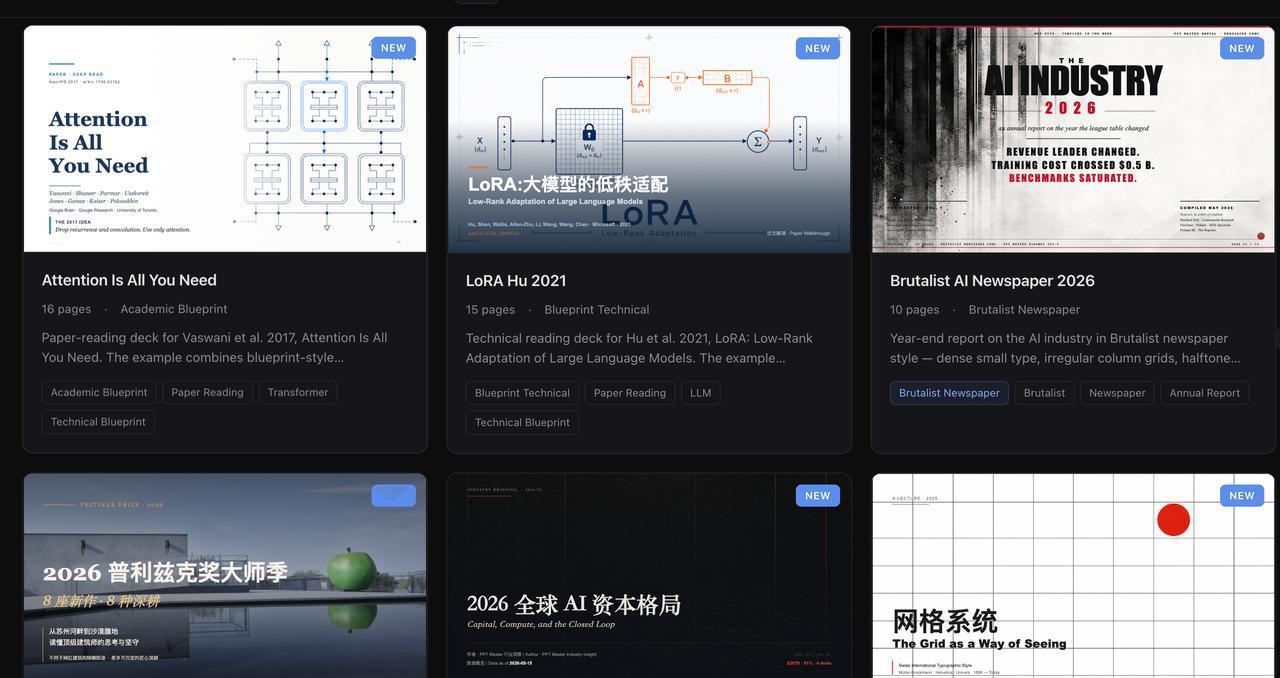
Task: Click 'Blueprint Technical' style label beside 15 pages
Action: [597, 309]
